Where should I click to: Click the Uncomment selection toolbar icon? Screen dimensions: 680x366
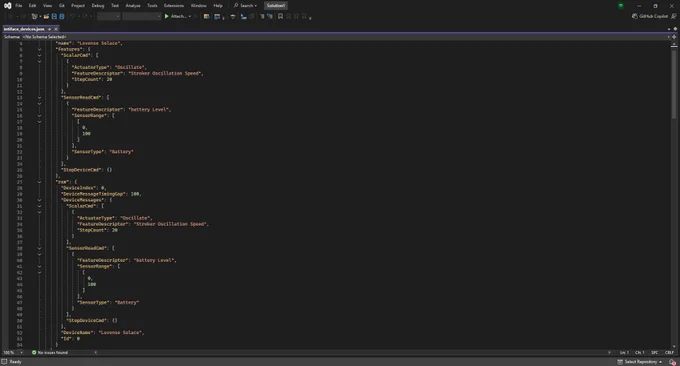coord(270,16)
